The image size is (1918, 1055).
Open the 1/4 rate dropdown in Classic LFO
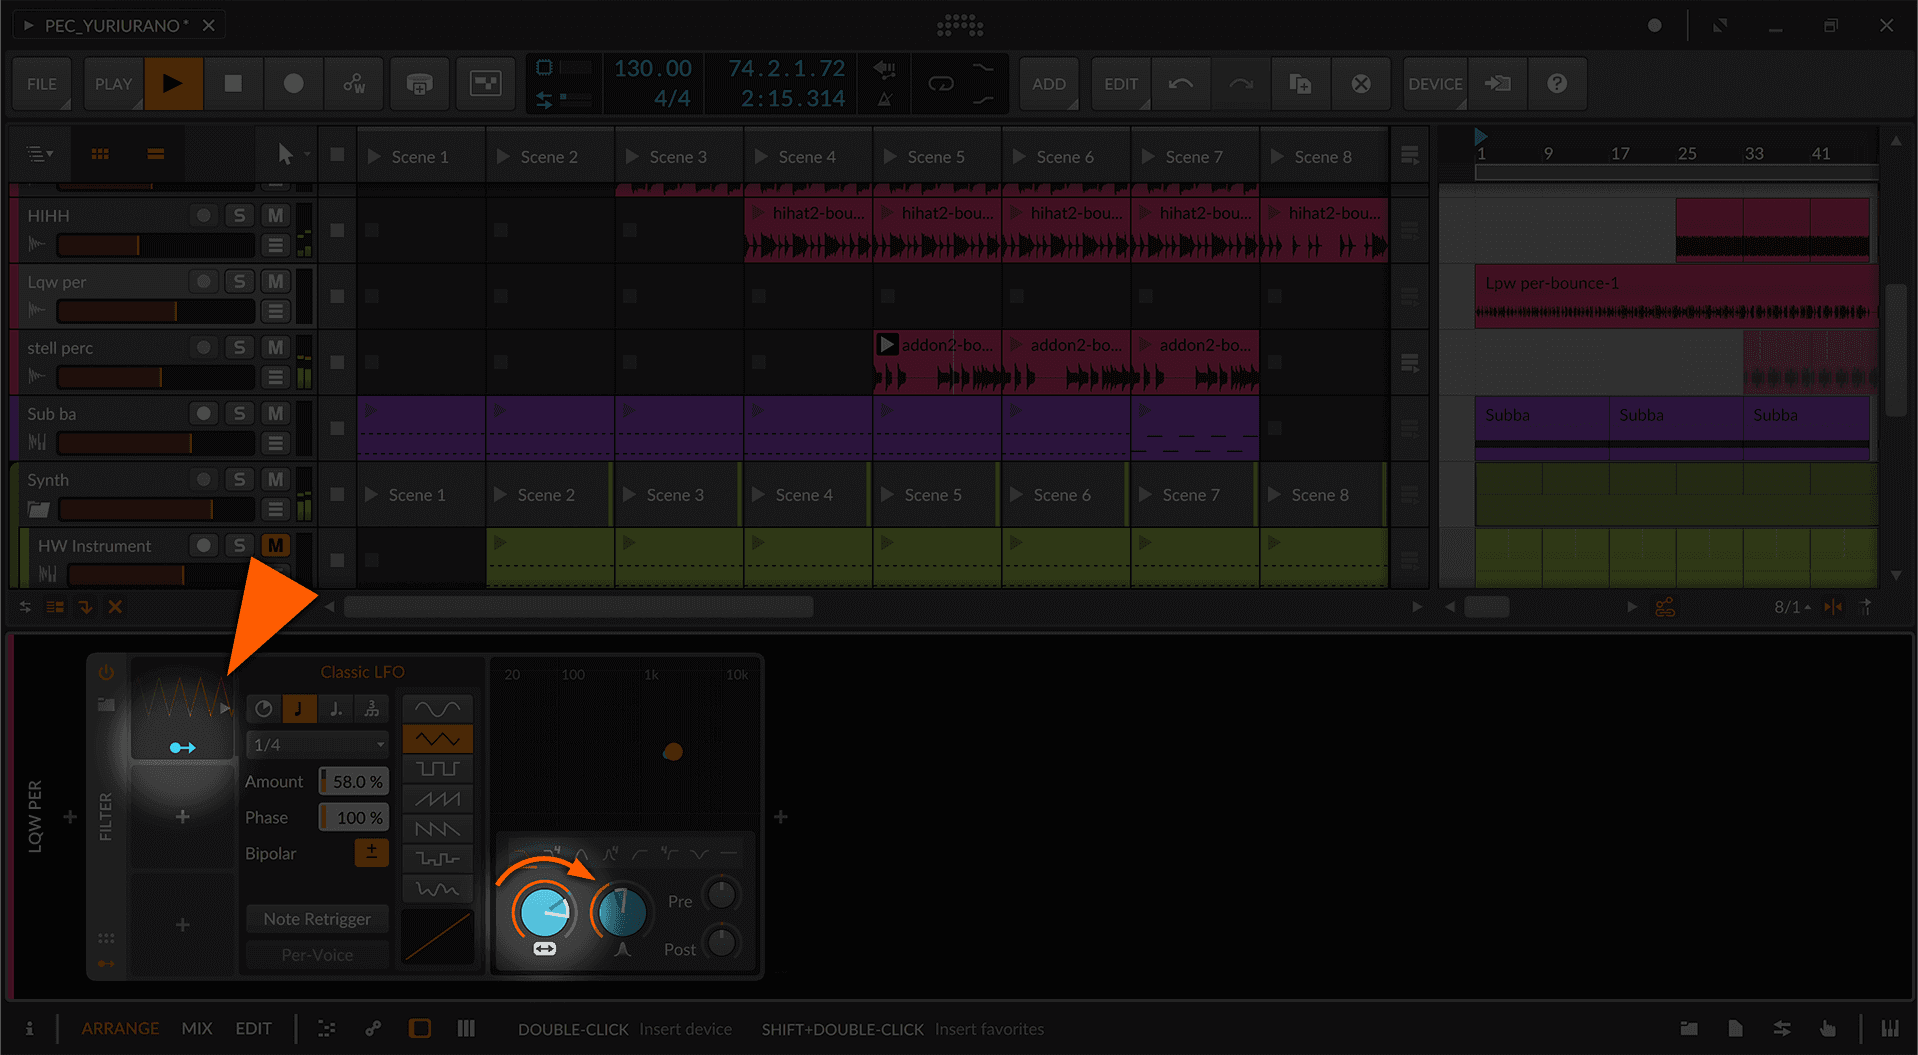(317, 744)
